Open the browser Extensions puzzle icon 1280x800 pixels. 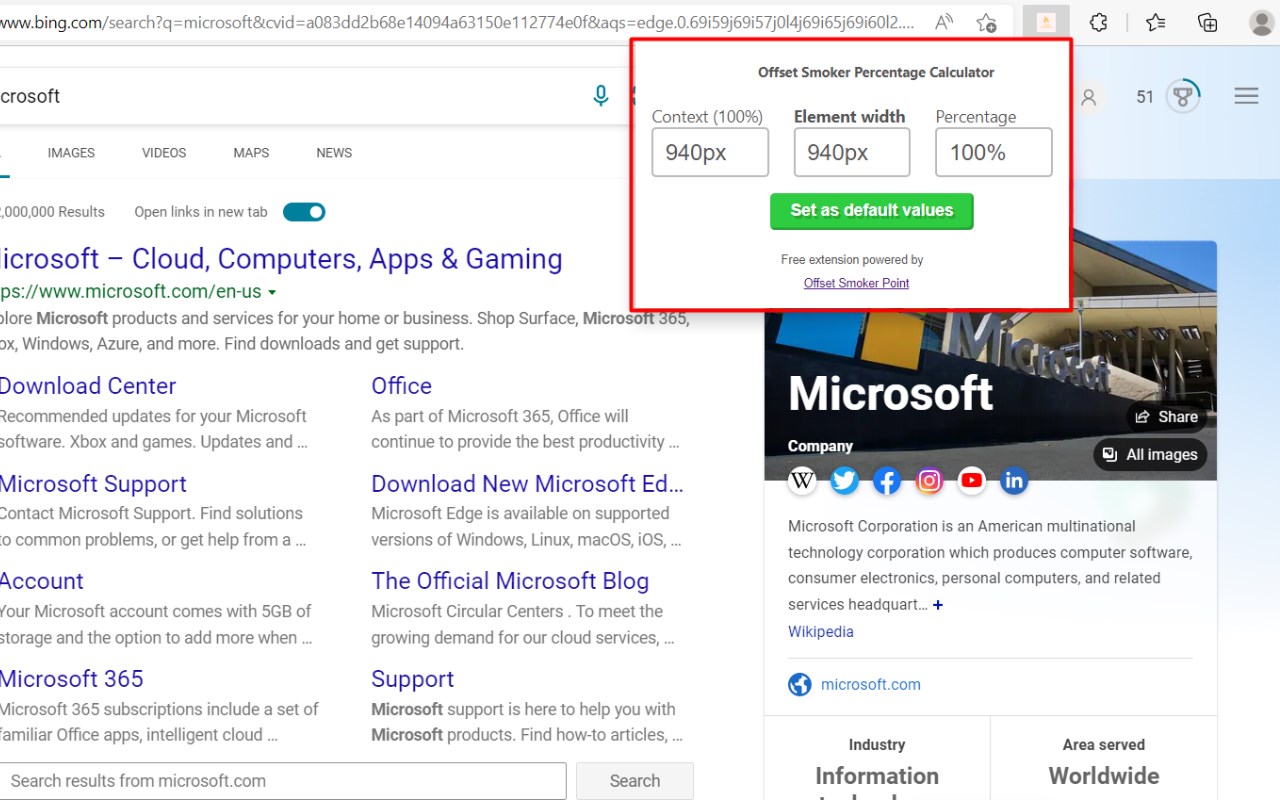point(1098,22)
